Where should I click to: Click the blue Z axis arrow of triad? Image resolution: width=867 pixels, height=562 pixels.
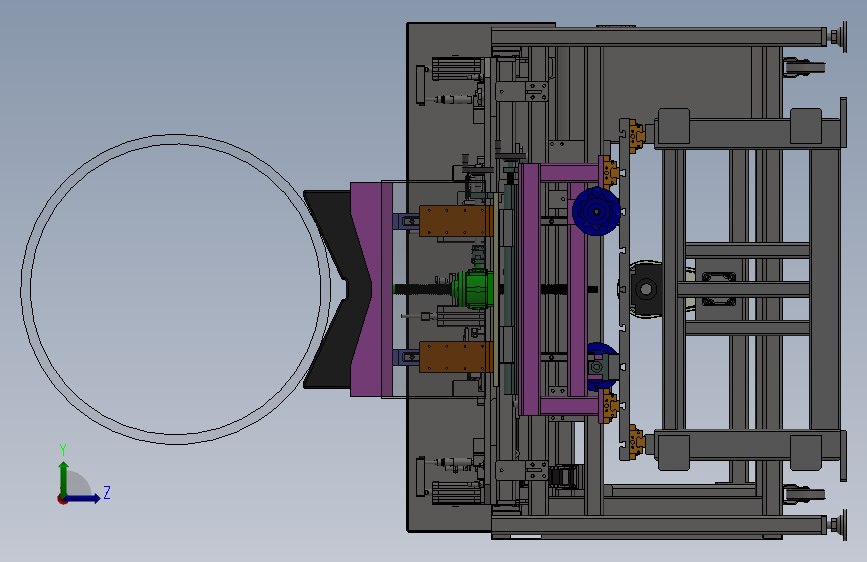[83, 498]
